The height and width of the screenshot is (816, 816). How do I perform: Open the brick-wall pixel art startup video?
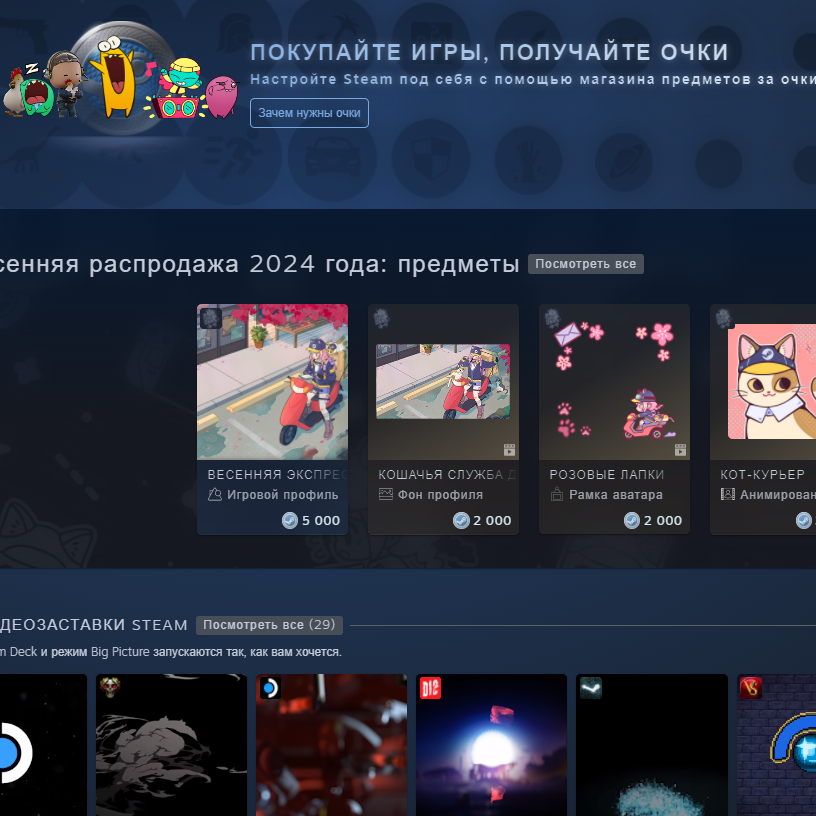[776, 745]
